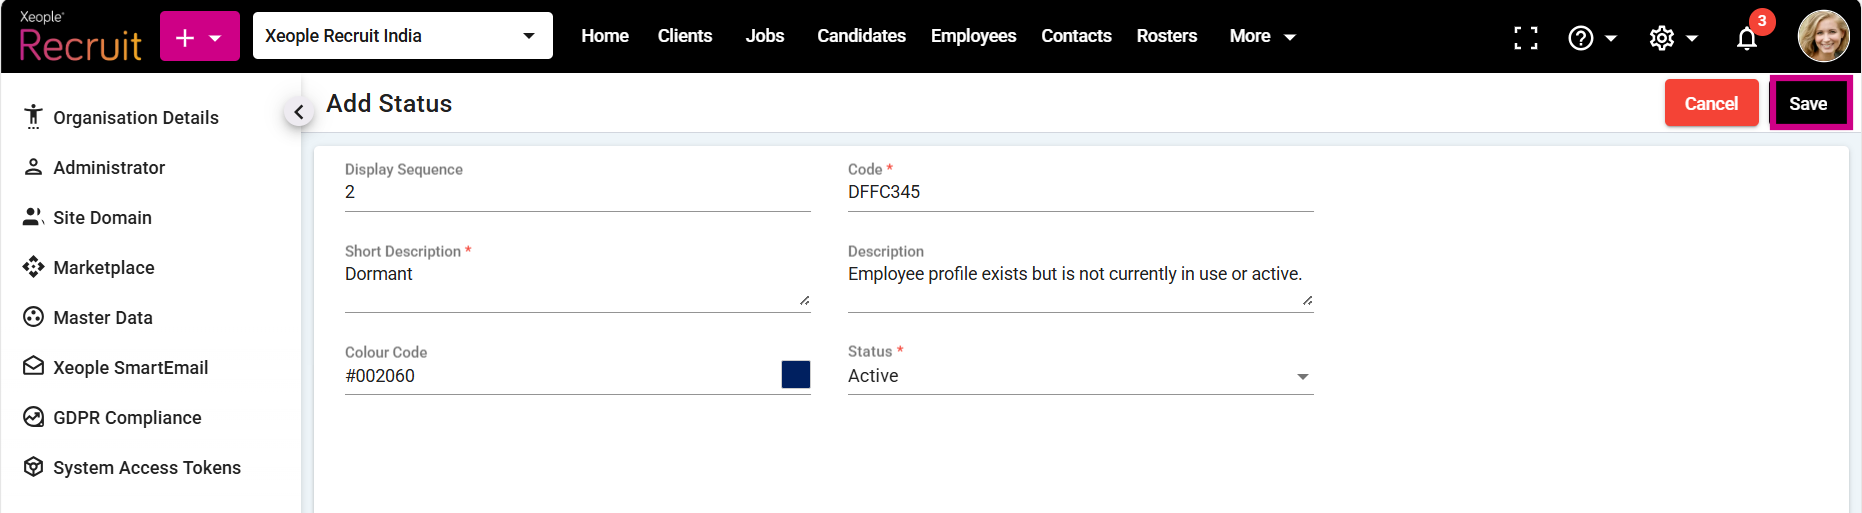Collapse the sidebar with the chevron arrow
This screenshot has width=1862, height=513.
click(298, 112)
